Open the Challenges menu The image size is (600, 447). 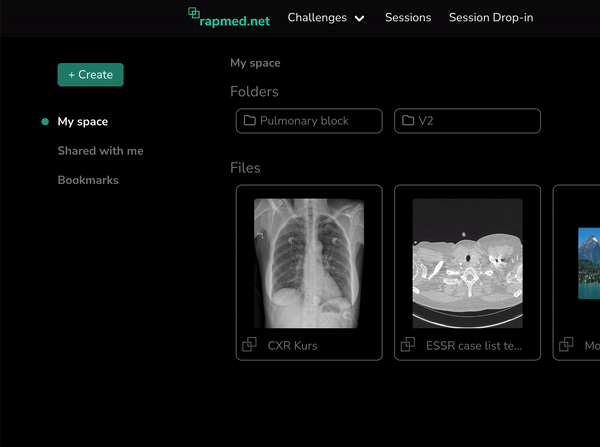[317, 18]
